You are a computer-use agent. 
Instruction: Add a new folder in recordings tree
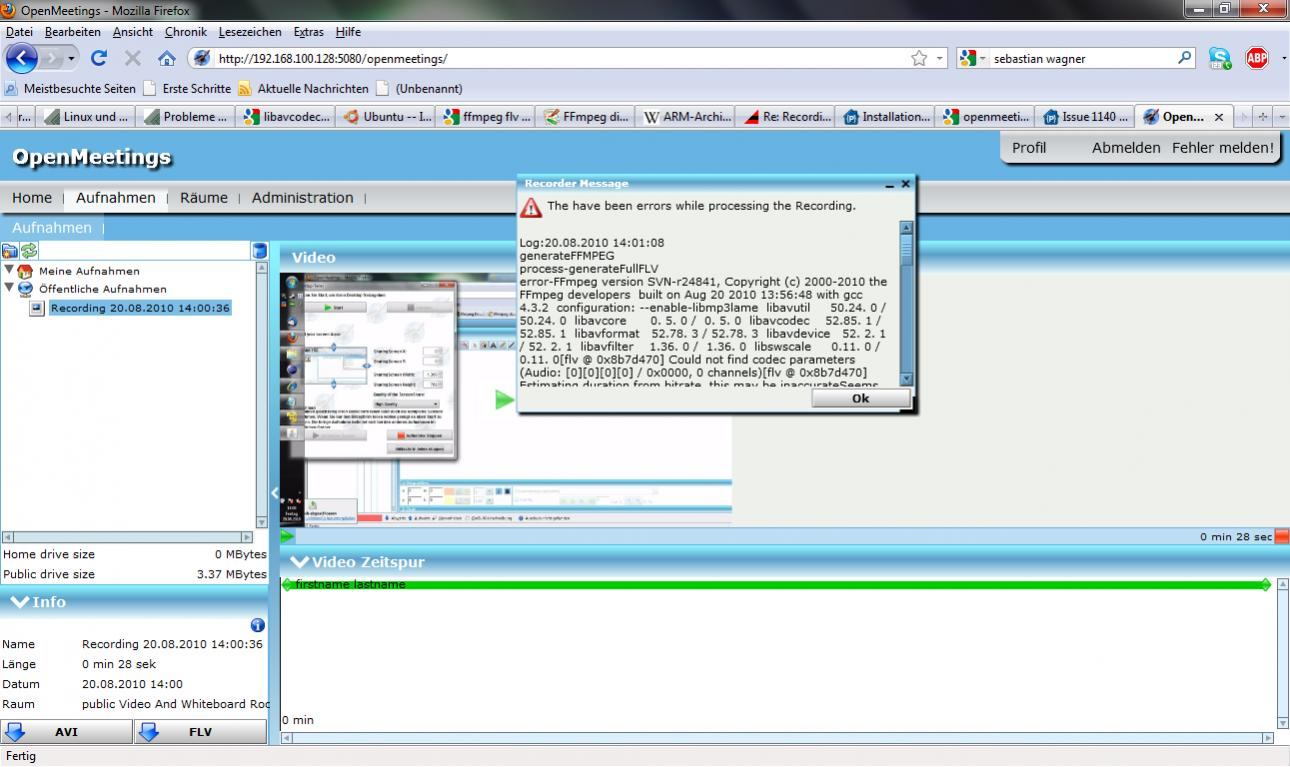pyautogui.click(x=10, y=250)
